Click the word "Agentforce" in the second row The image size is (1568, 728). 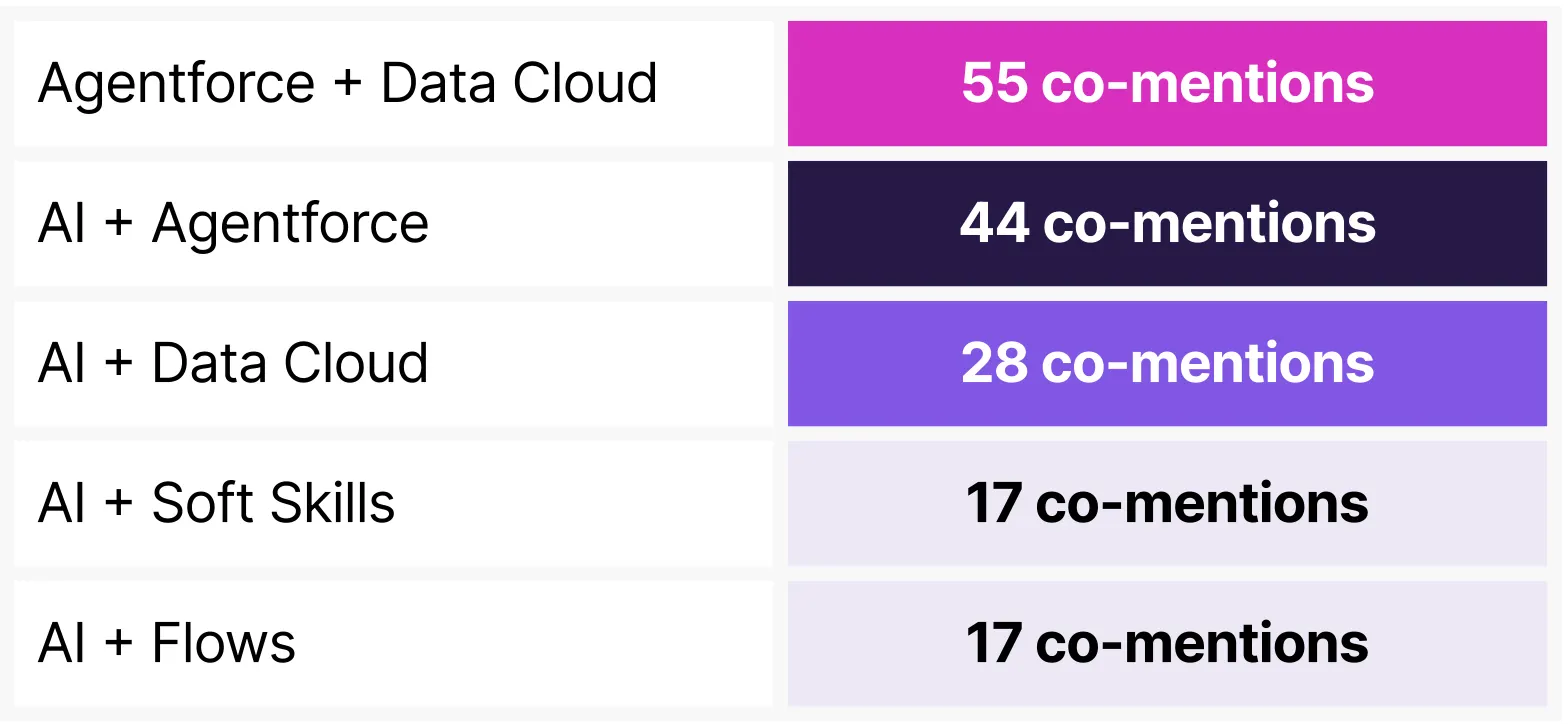290,223
